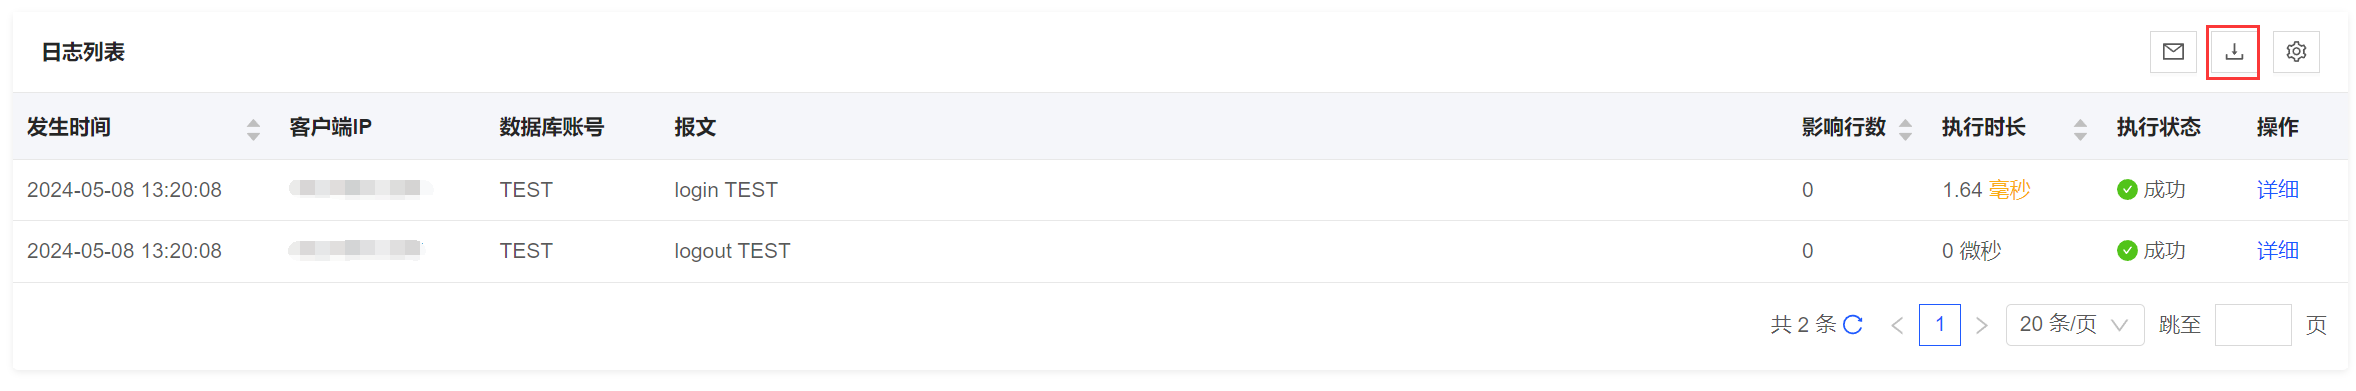Open the gear column settings icon
Viewport: 2356px width, 391px height.
point(2296,52)
